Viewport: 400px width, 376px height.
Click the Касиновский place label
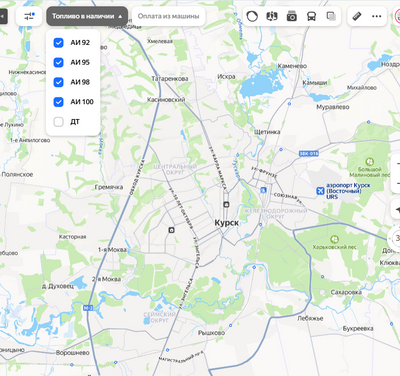point(166,99)
